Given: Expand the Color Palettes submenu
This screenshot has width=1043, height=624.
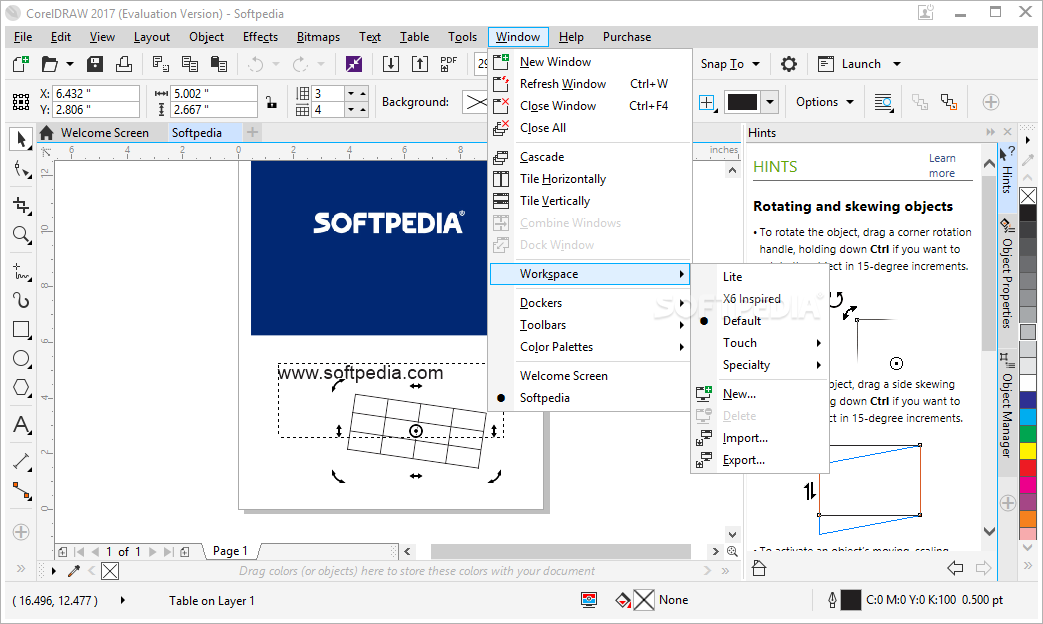Looking at the screenshot, I should 589,347.
